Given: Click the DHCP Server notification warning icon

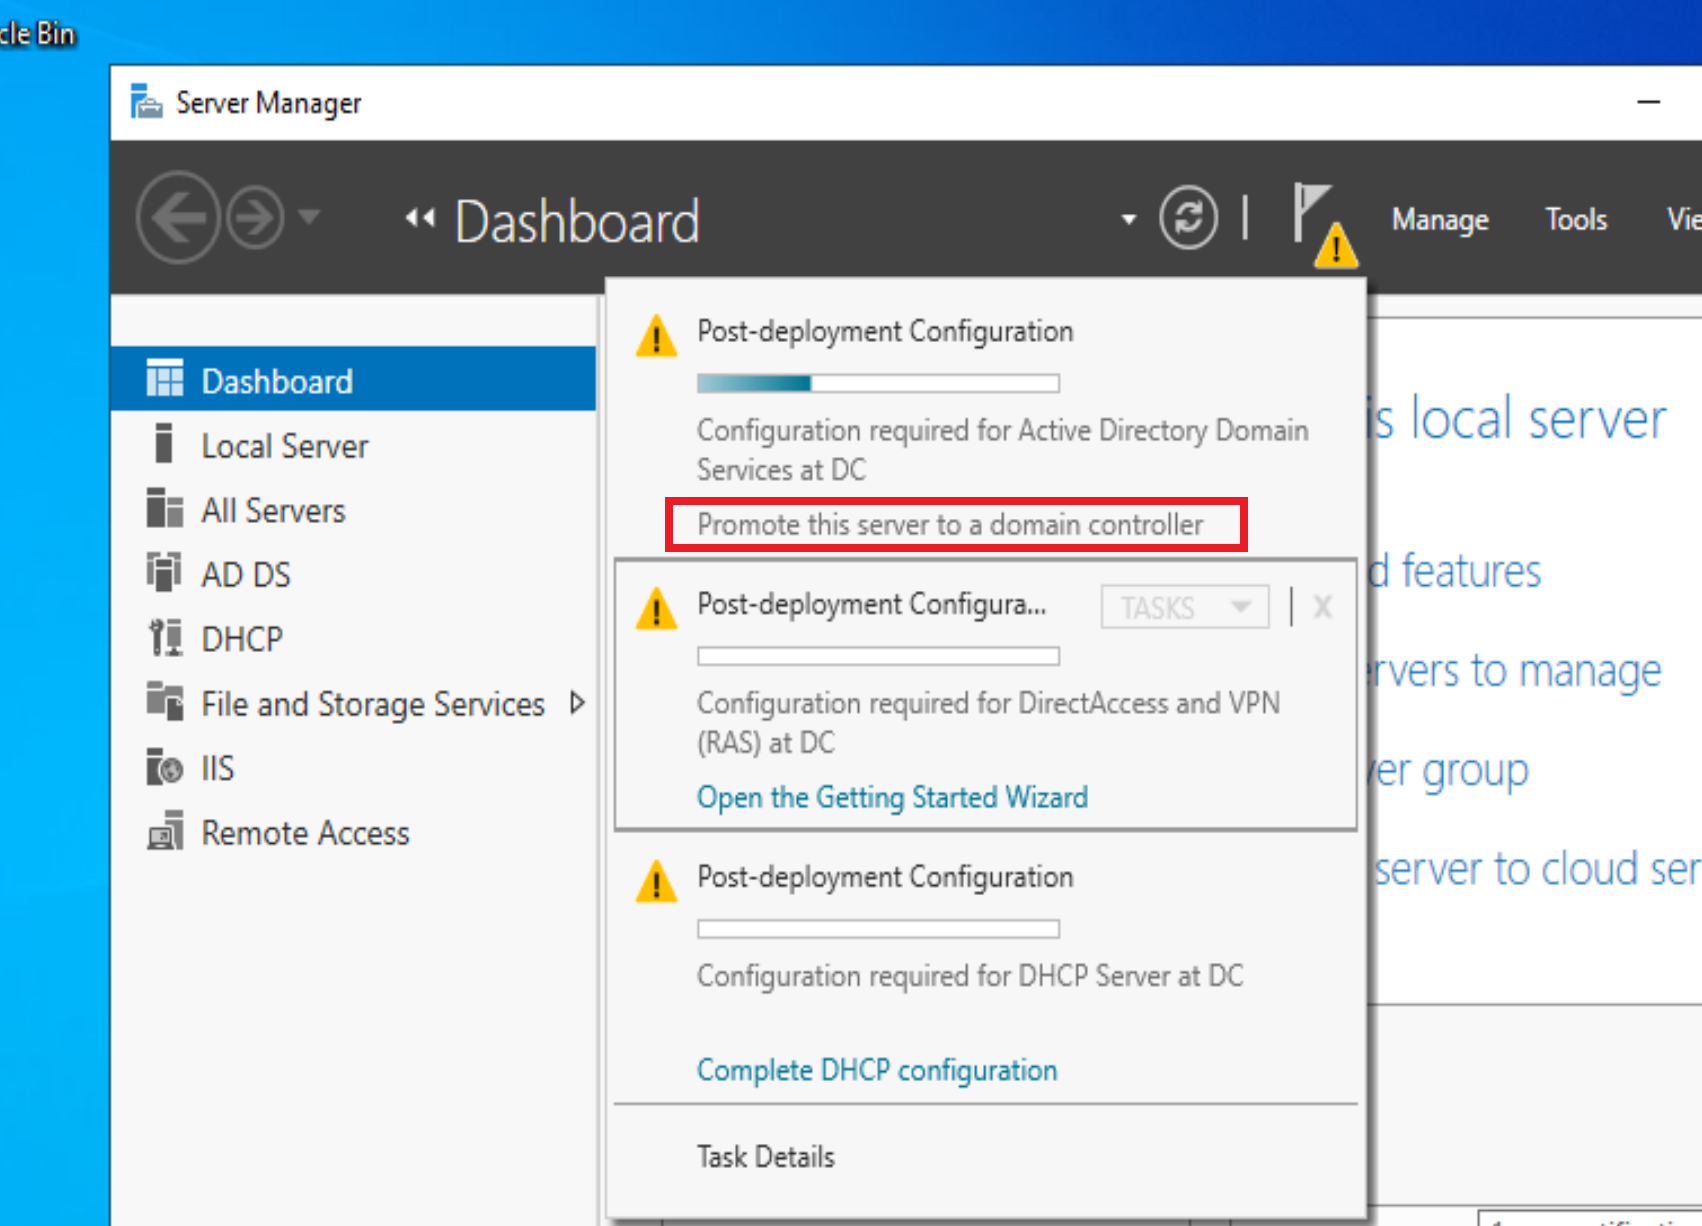Looking at the screenshot, I should coord(656,882).
